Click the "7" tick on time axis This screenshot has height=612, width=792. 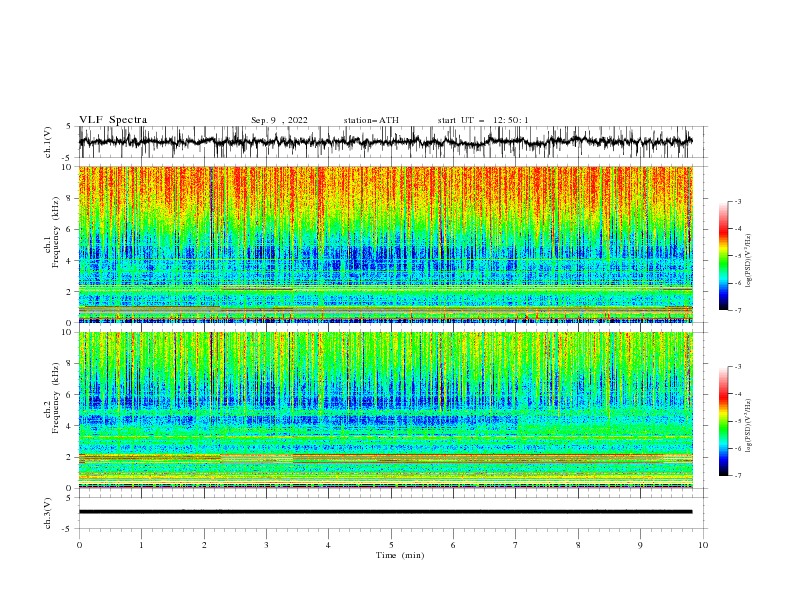[516, 545]
